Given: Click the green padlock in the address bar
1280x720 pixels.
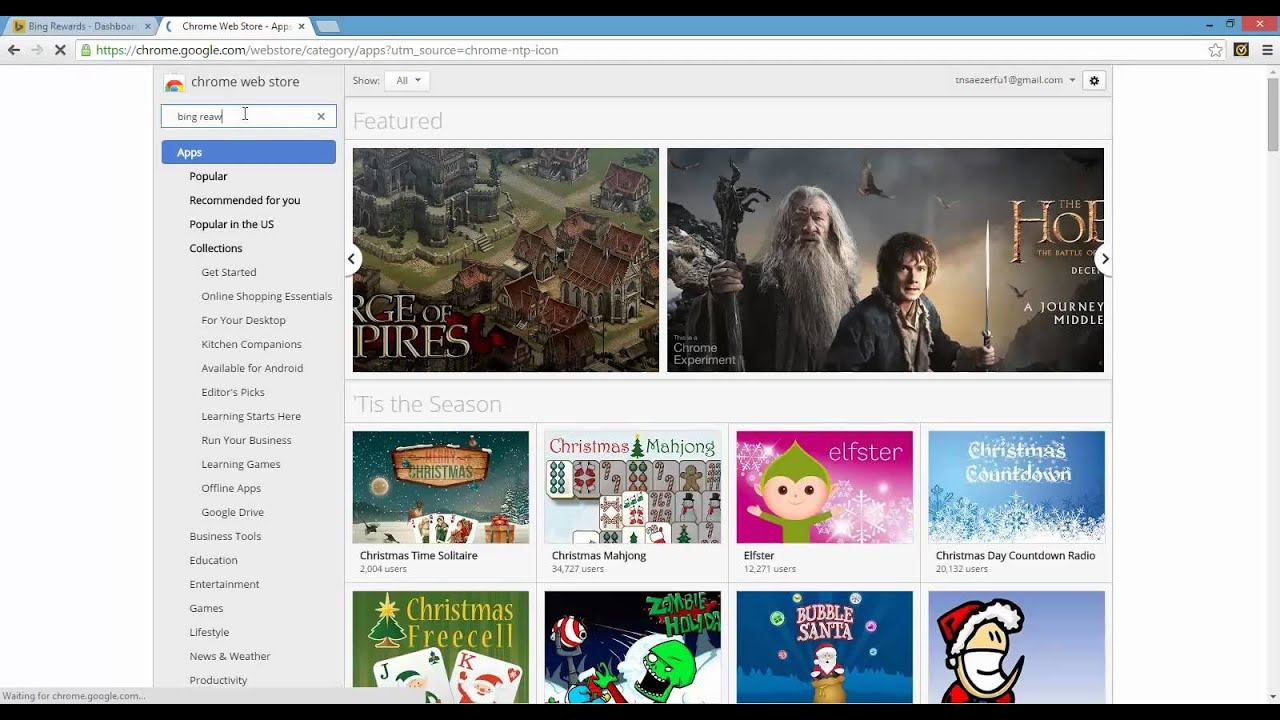Looking at the screenshot, I should click(86, 50).
